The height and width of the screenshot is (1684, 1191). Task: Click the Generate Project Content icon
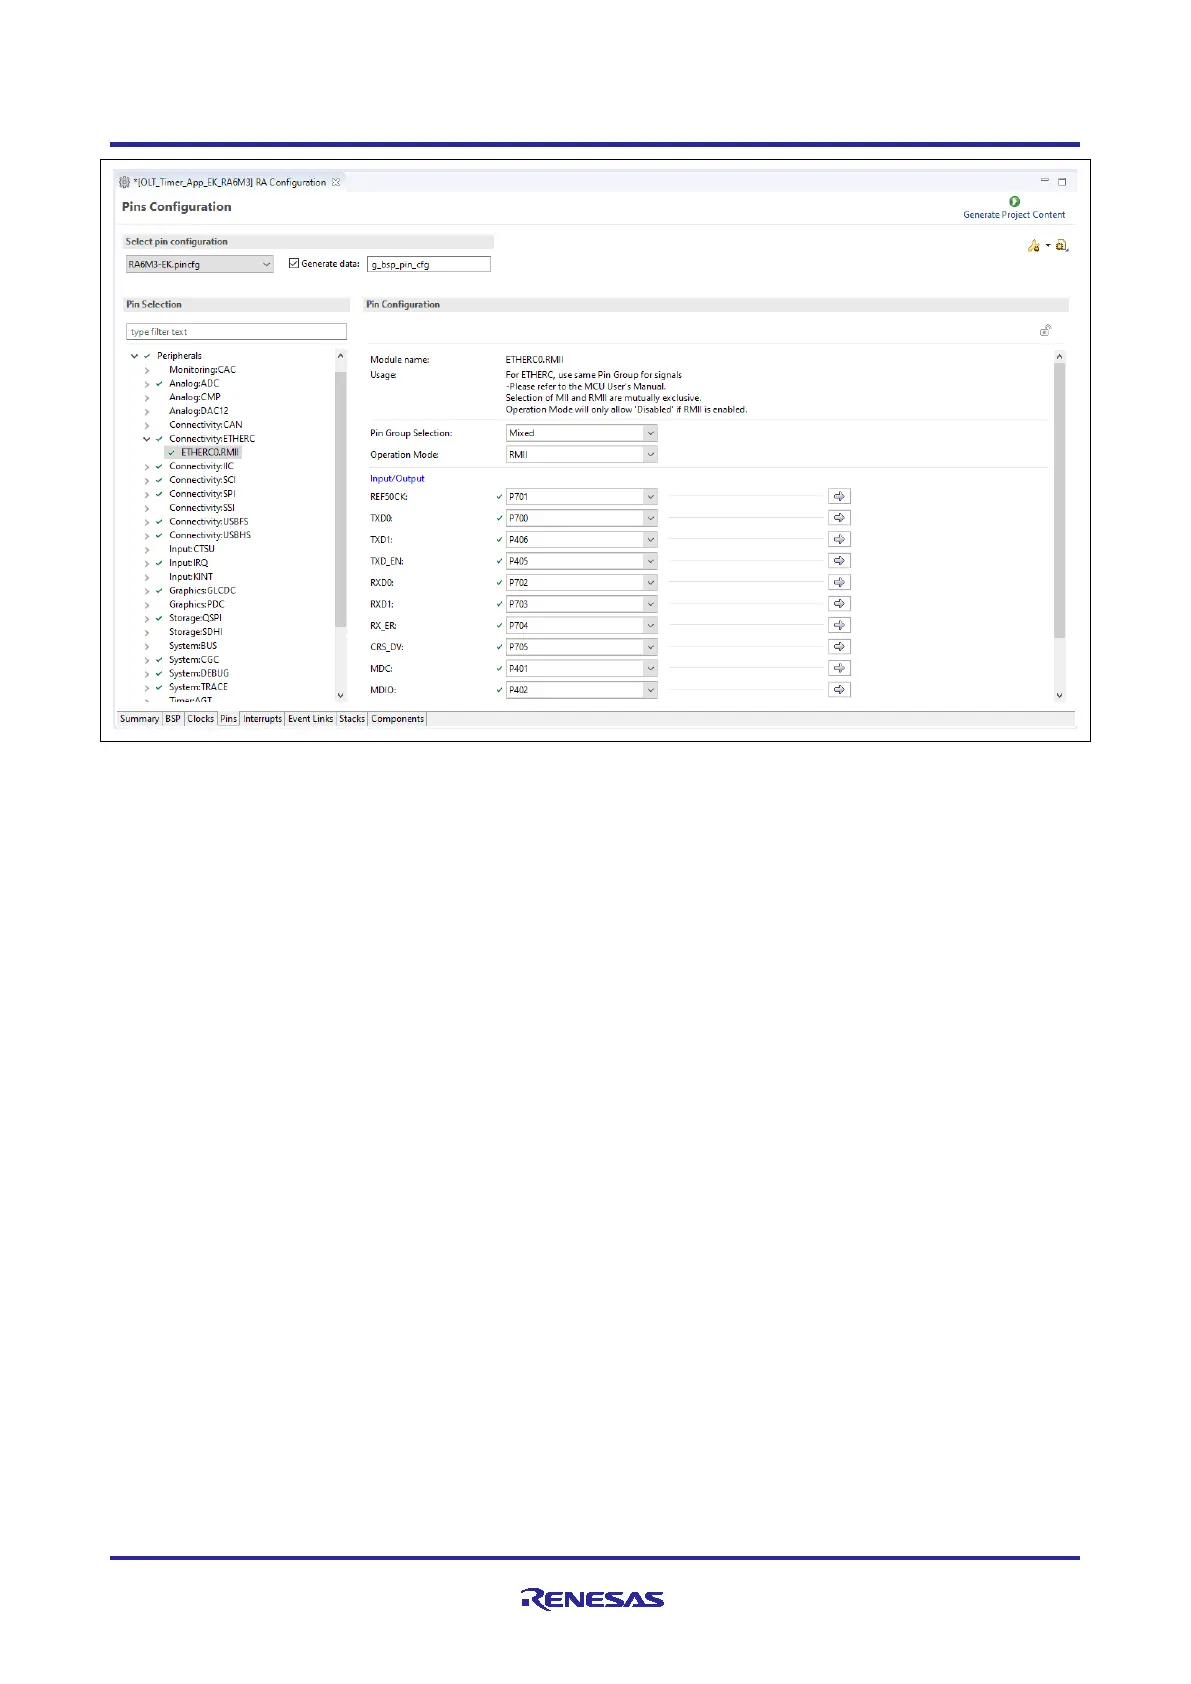[1014, 202]
